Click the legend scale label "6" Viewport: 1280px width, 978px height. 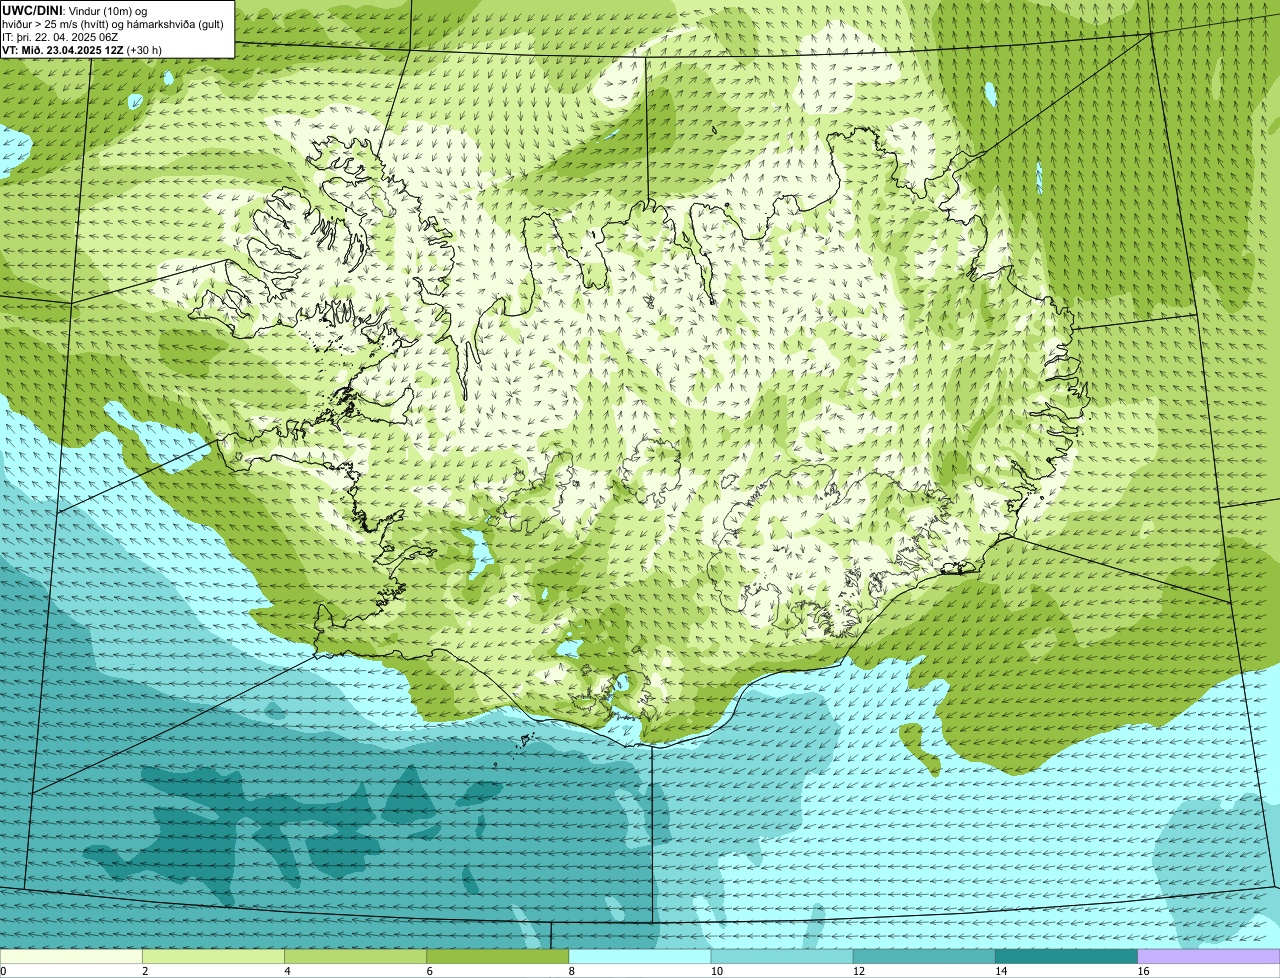tap(430, 971)
